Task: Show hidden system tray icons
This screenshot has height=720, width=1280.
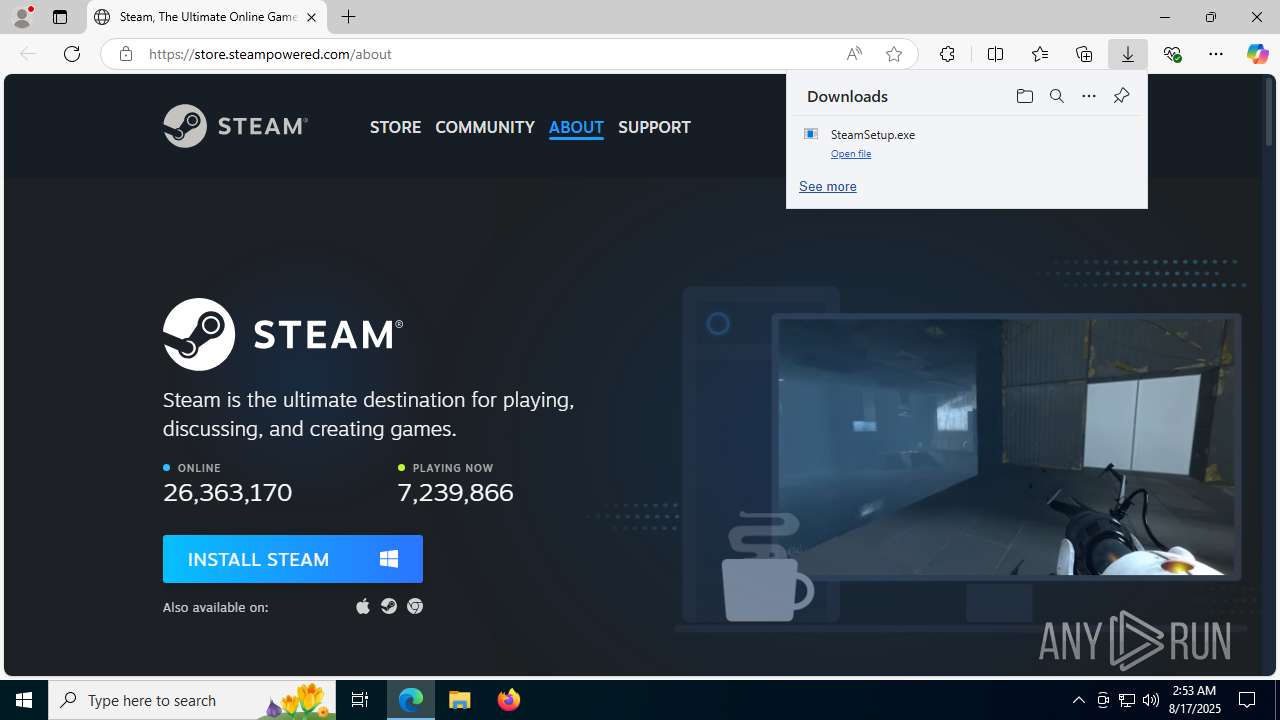Action: tap(1078, 700)
